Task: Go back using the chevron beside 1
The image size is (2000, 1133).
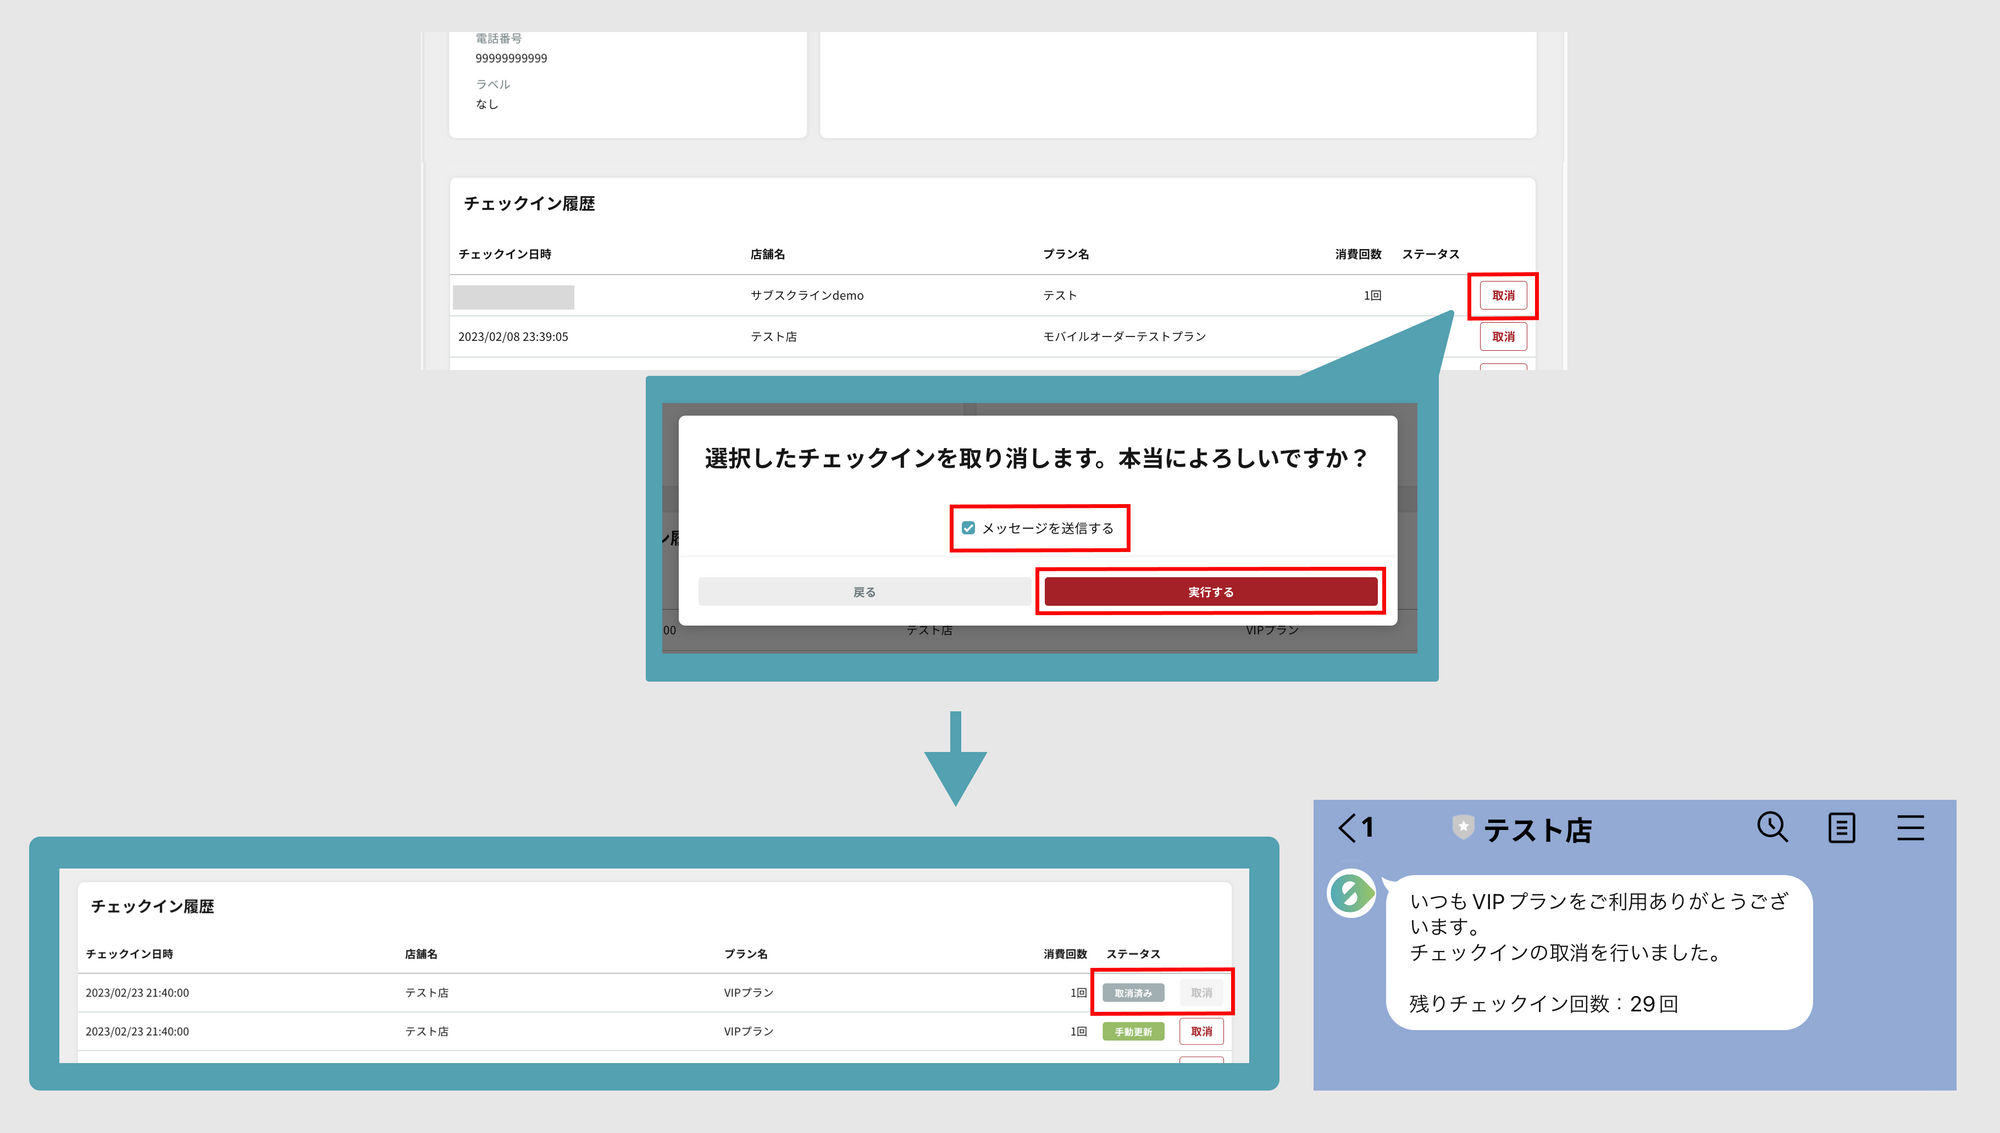Action: 1348,828
